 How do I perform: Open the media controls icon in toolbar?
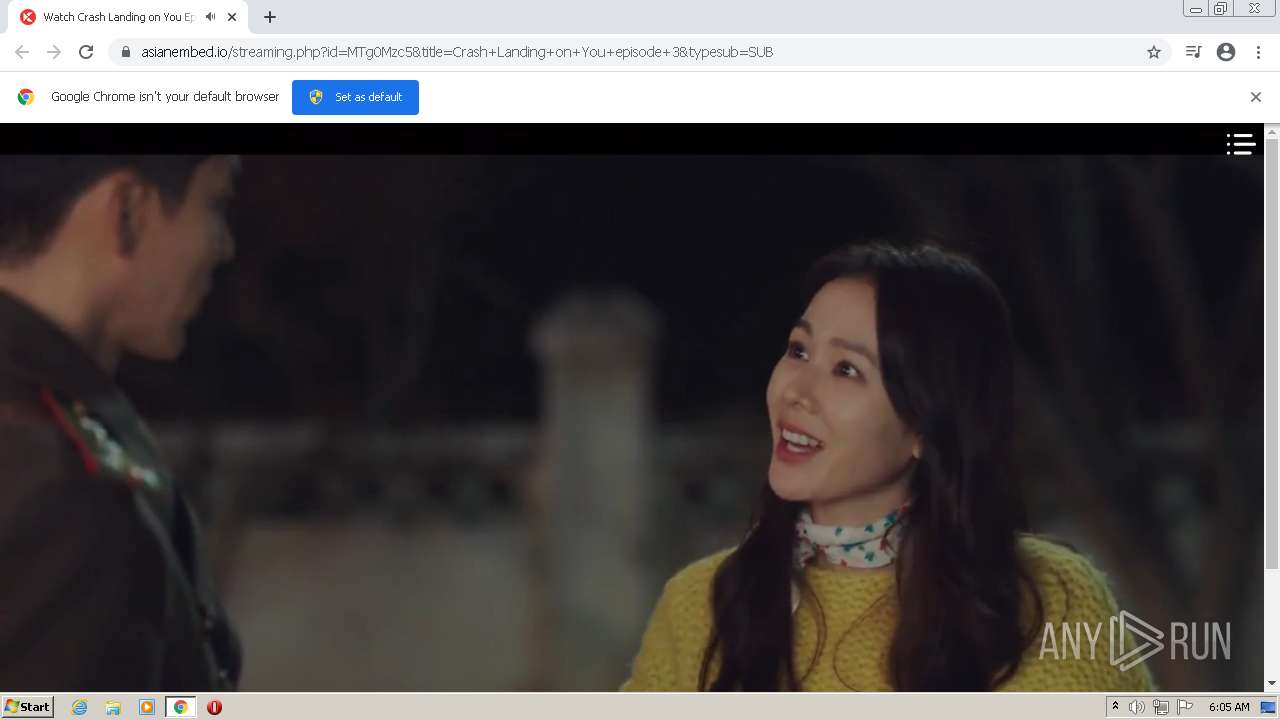(1193, 52)
